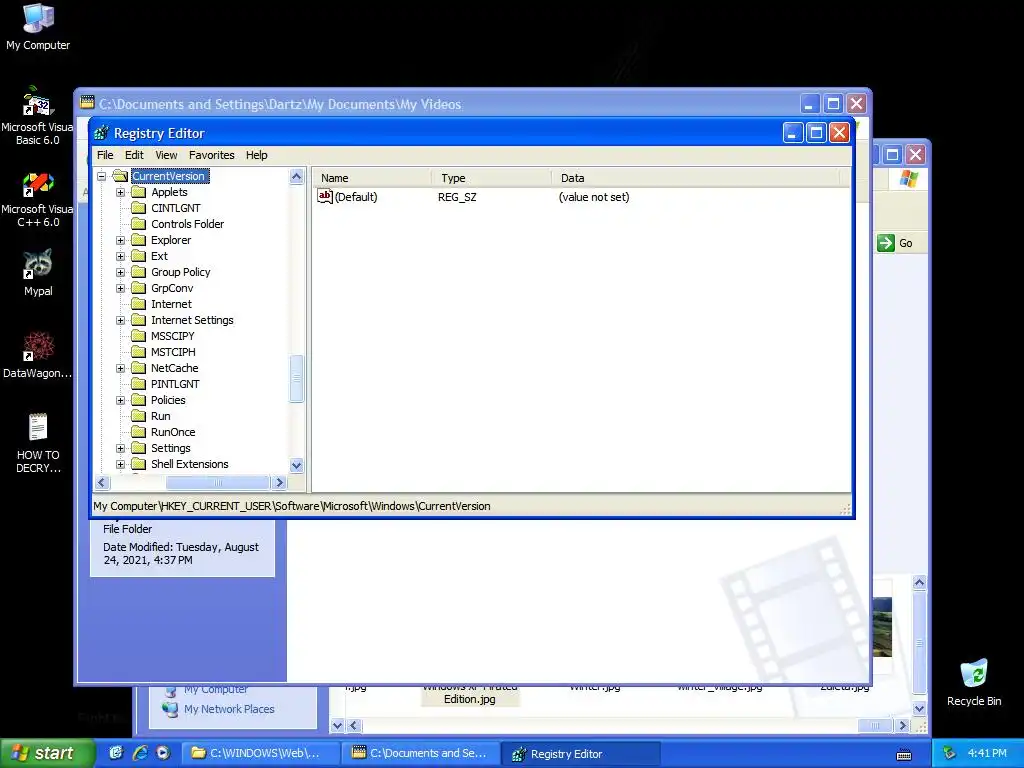Click the keyboard icon on taskbar

904,754
